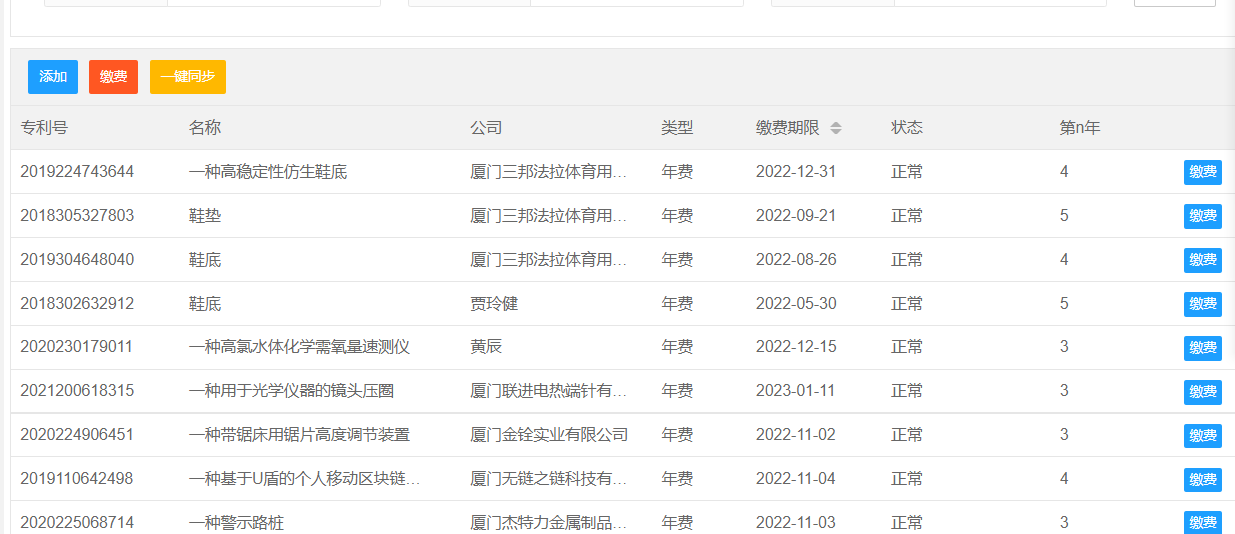1235x534 pixels.
Task: Click the company 厦门金铨实业有限公司
Action: coord(549,435)
